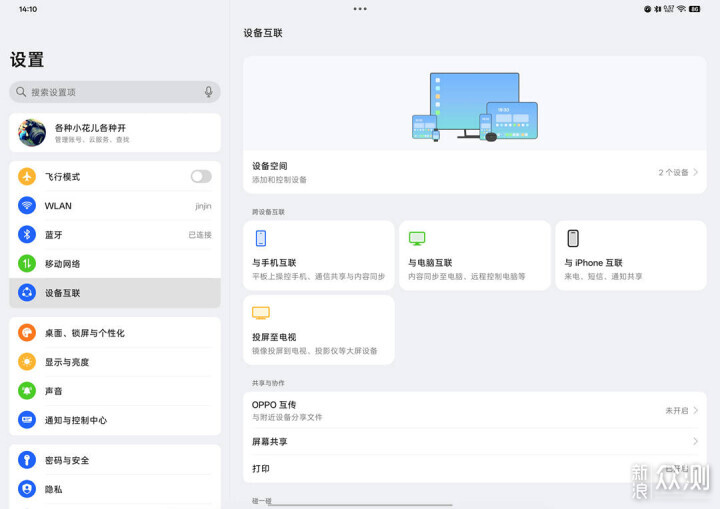This screenshot has width=720, height=509.
Task: Open the 打印 row
Action: (x=475, y=469)
